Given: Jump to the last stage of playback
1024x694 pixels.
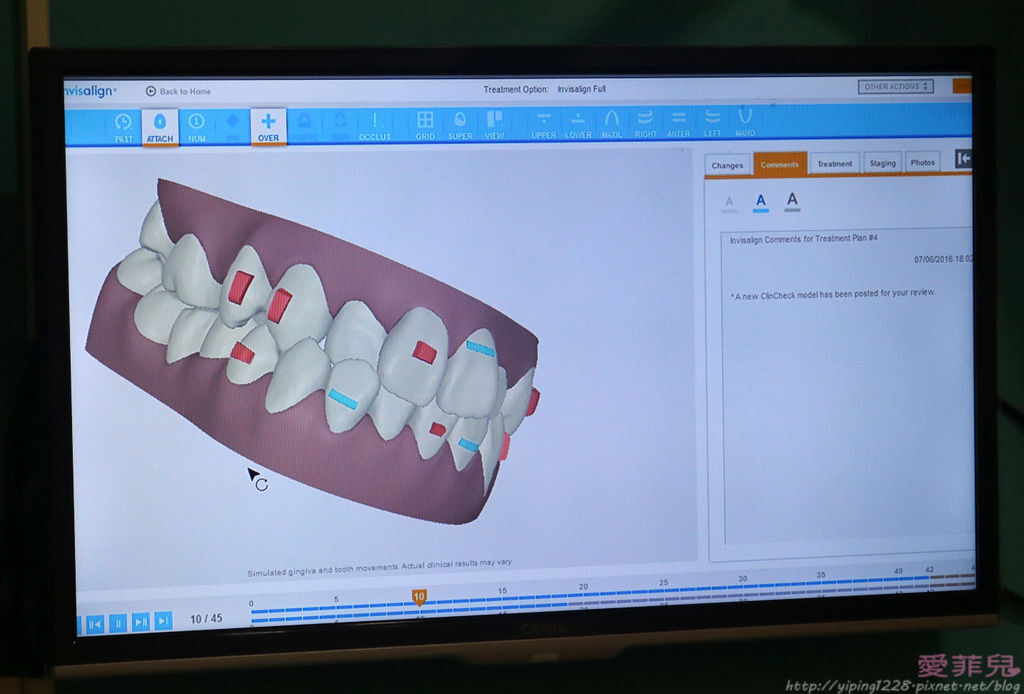Looking at the screenshot, I should [x=164, y=621].
